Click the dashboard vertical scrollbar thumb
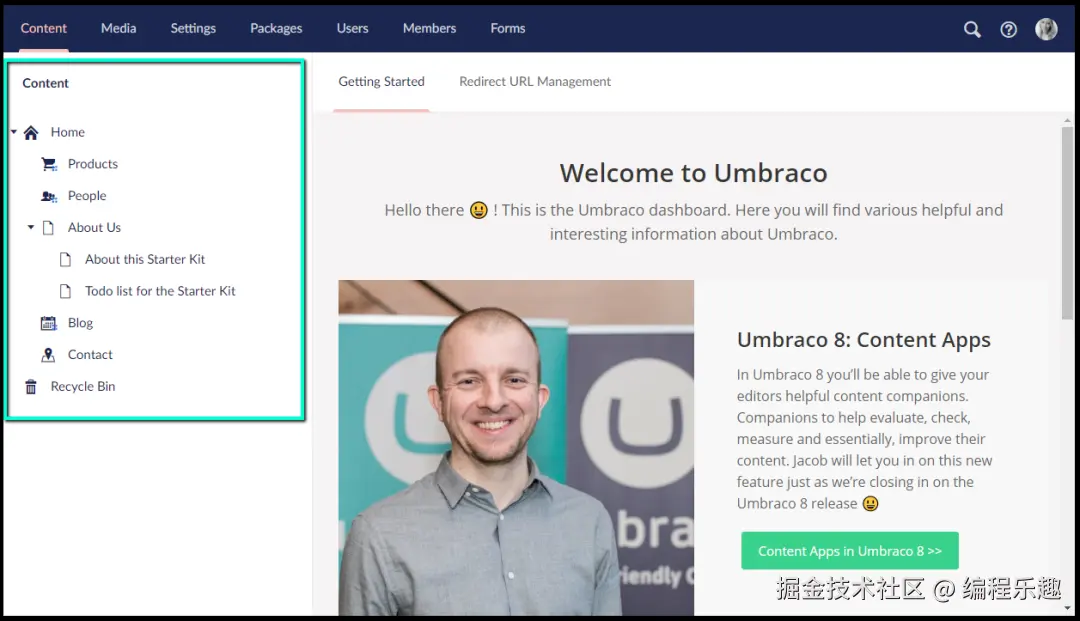This screenshot has height=621, width=1080. 1067,222
